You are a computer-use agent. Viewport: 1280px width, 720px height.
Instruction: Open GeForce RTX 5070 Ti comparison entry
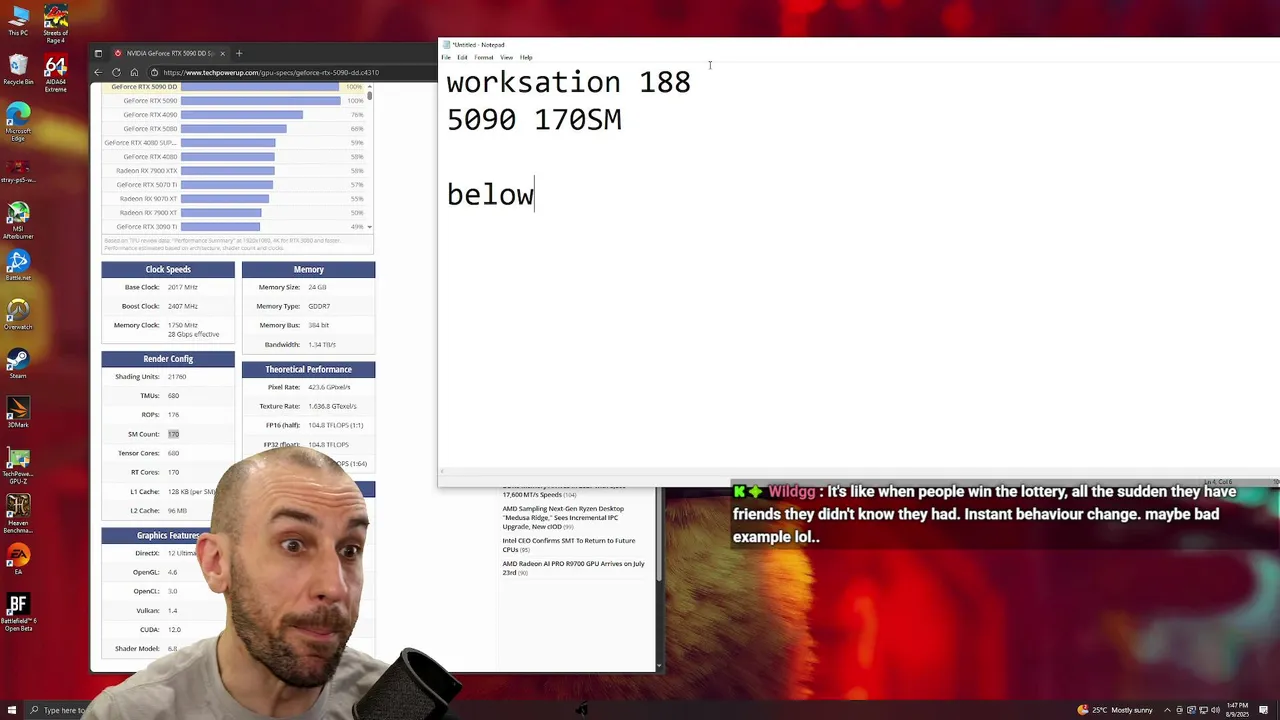tap(147, 184)
